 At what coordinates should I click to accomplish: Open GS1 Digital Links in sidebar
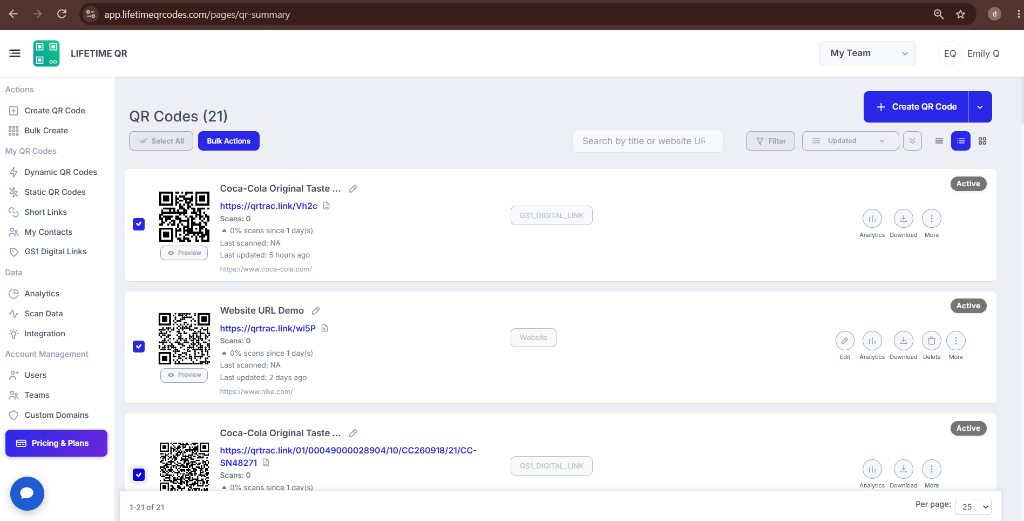pyautogui.click(x=56, y=251)
